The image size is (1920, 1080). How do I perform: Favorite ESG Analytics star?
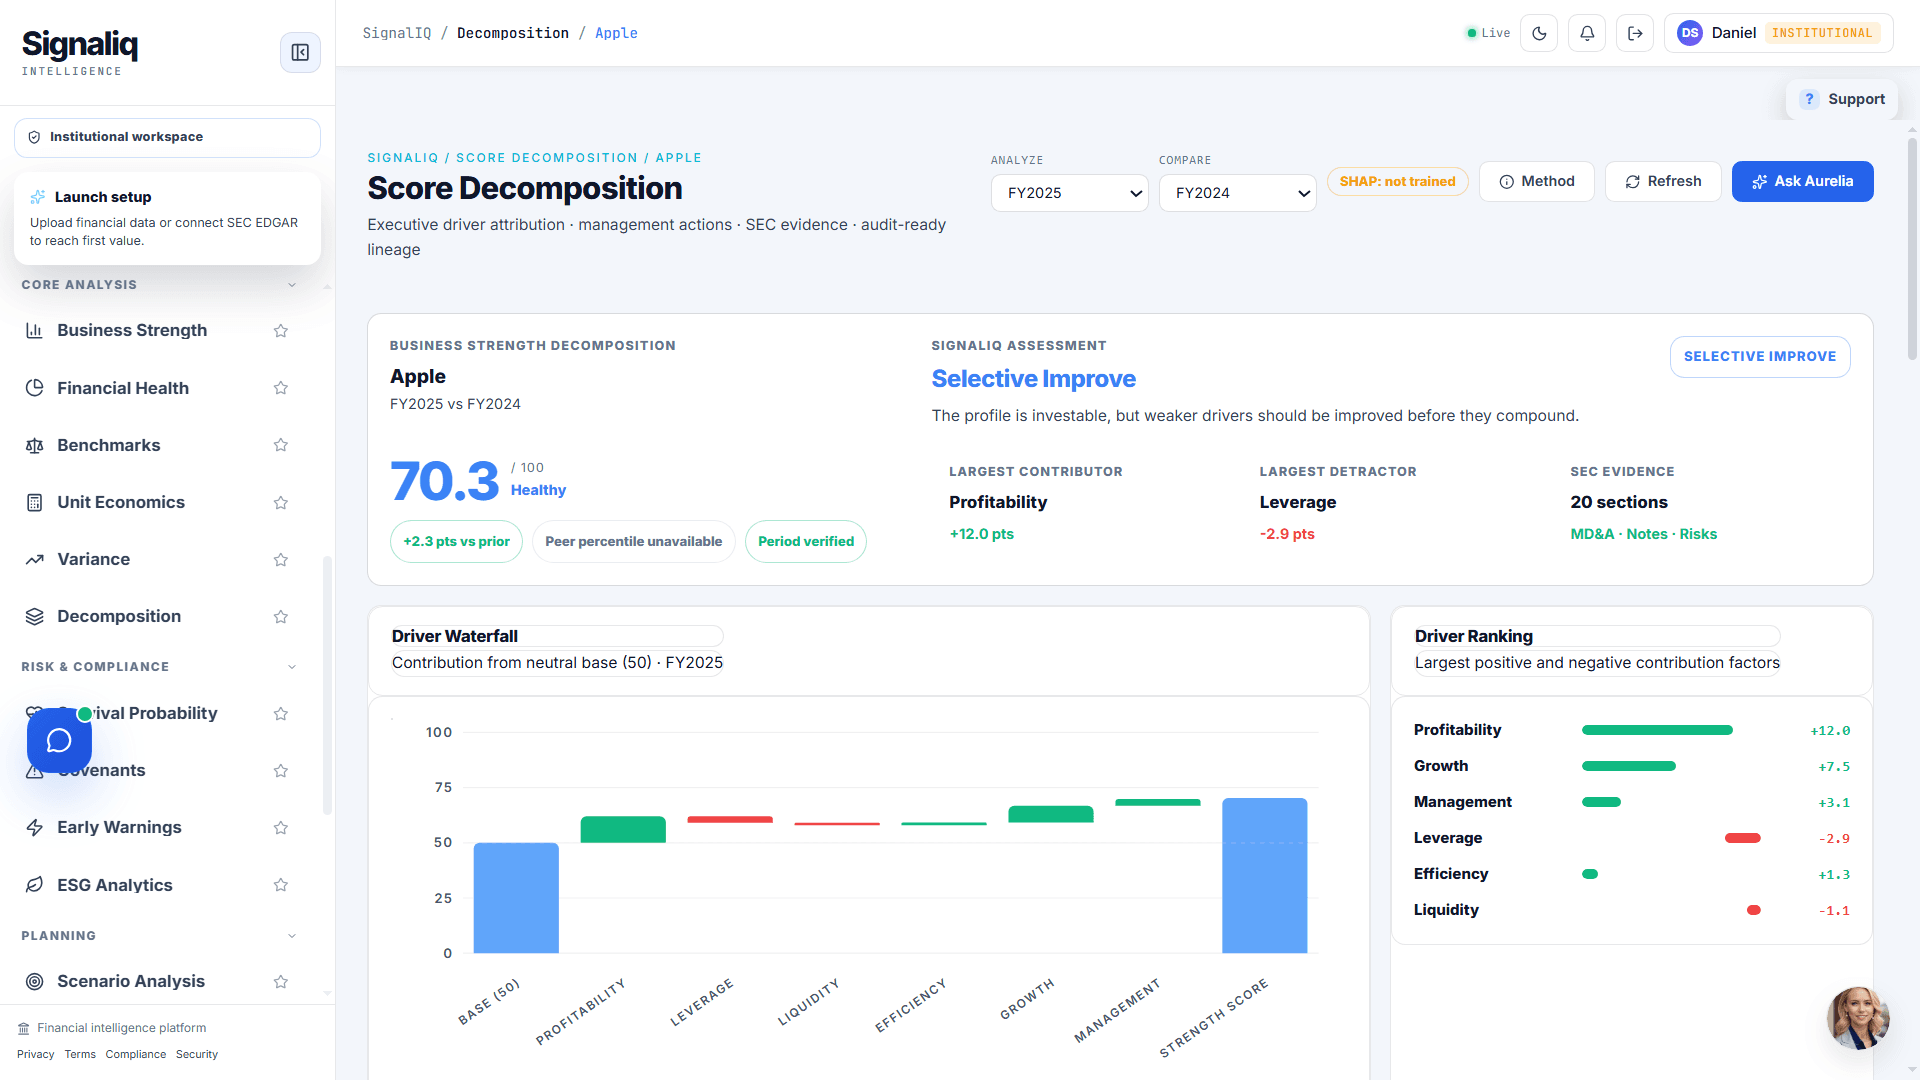point(281,885)
